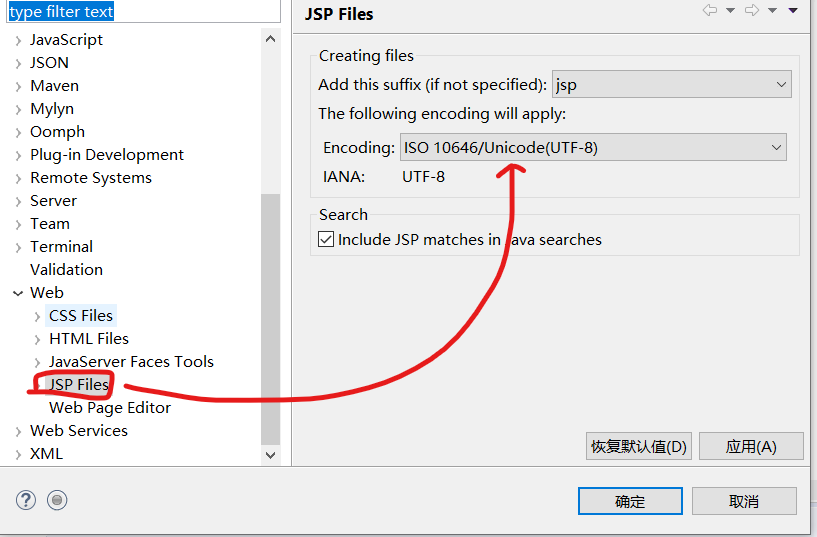Open forward history dropdown arrow
This screenshot has width=817, height=537.
pos(773,10)
